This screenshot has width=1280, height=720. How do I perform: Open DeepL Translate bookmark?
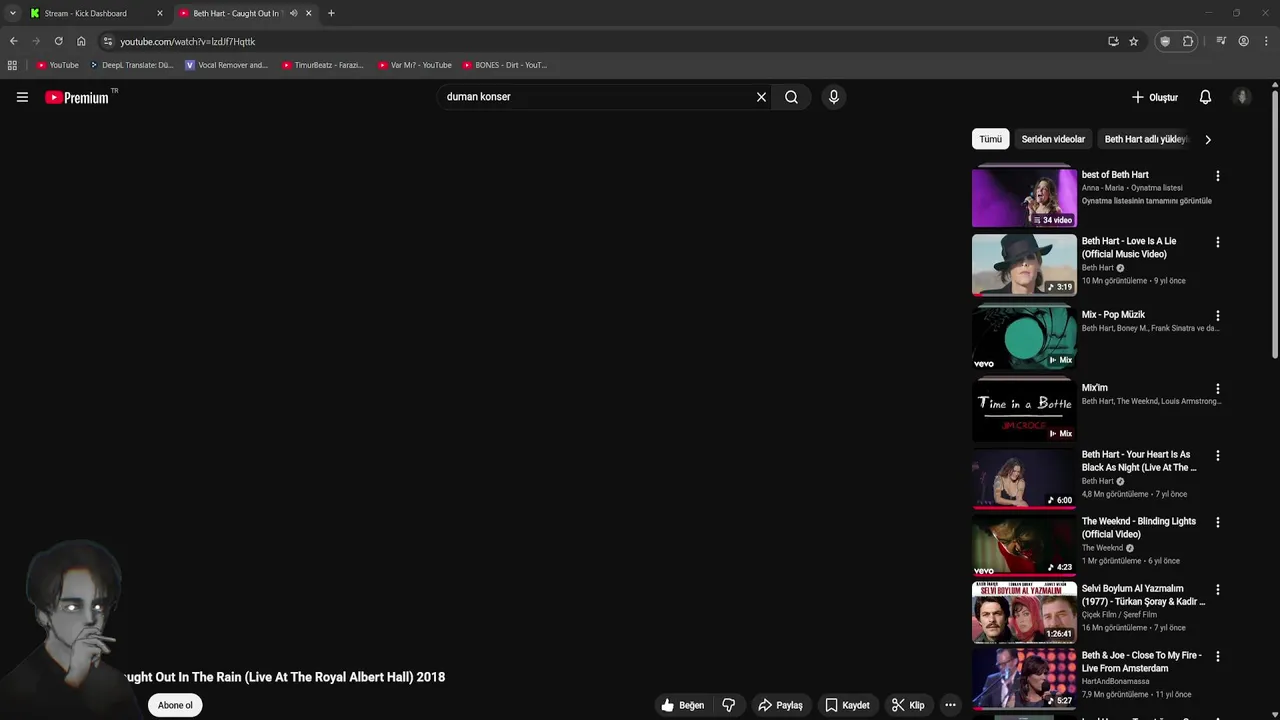coord(131,65)
